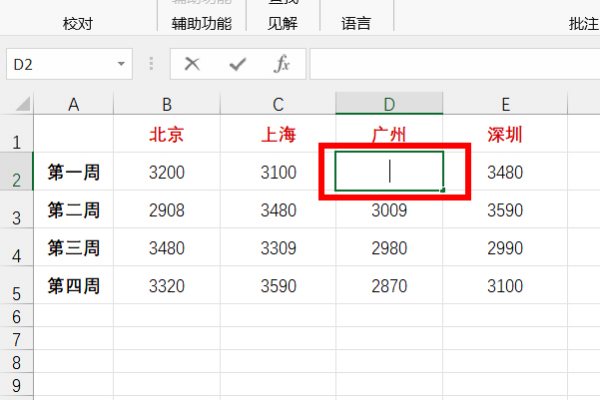Select cell D5 containing 2870

coord(389,285)
